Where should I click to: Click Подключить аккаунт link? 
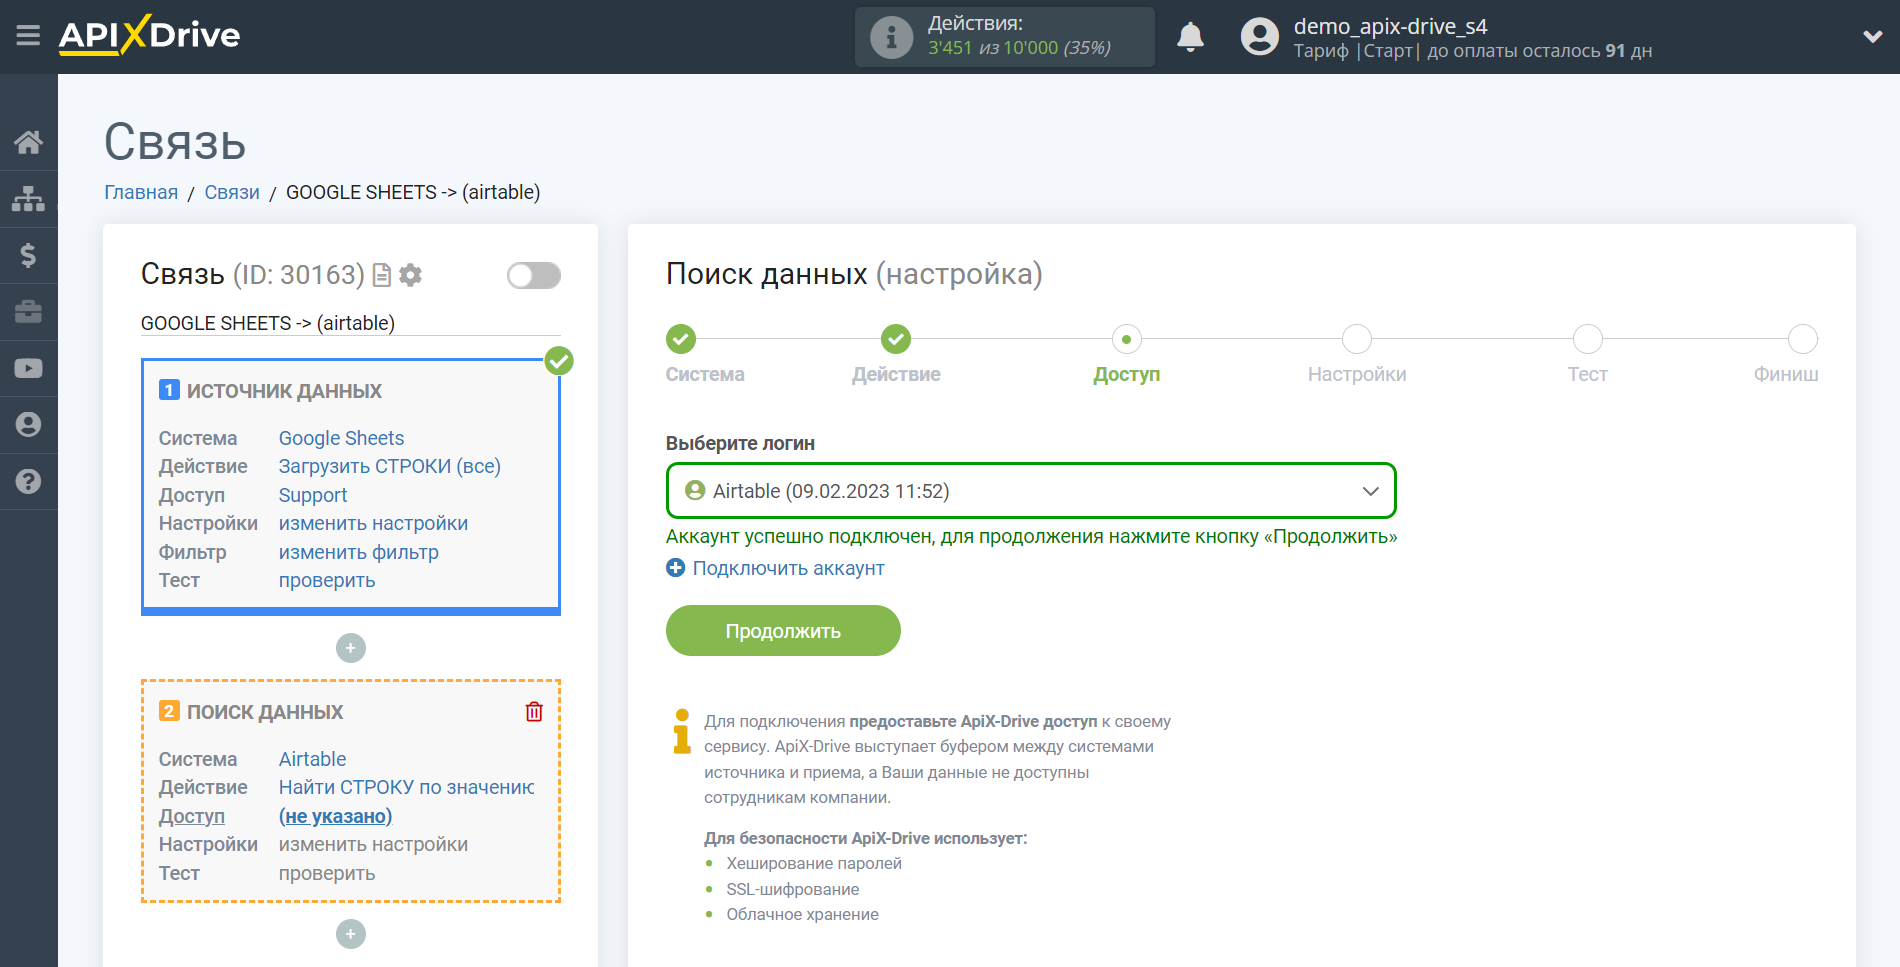(x=775, y=568)
